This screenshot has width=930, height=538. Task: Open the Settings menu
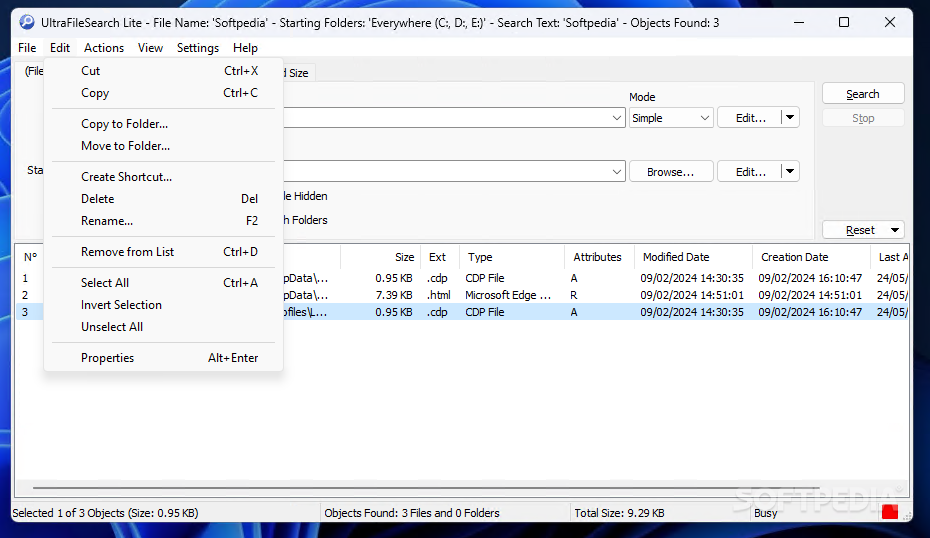coord(198,48)
